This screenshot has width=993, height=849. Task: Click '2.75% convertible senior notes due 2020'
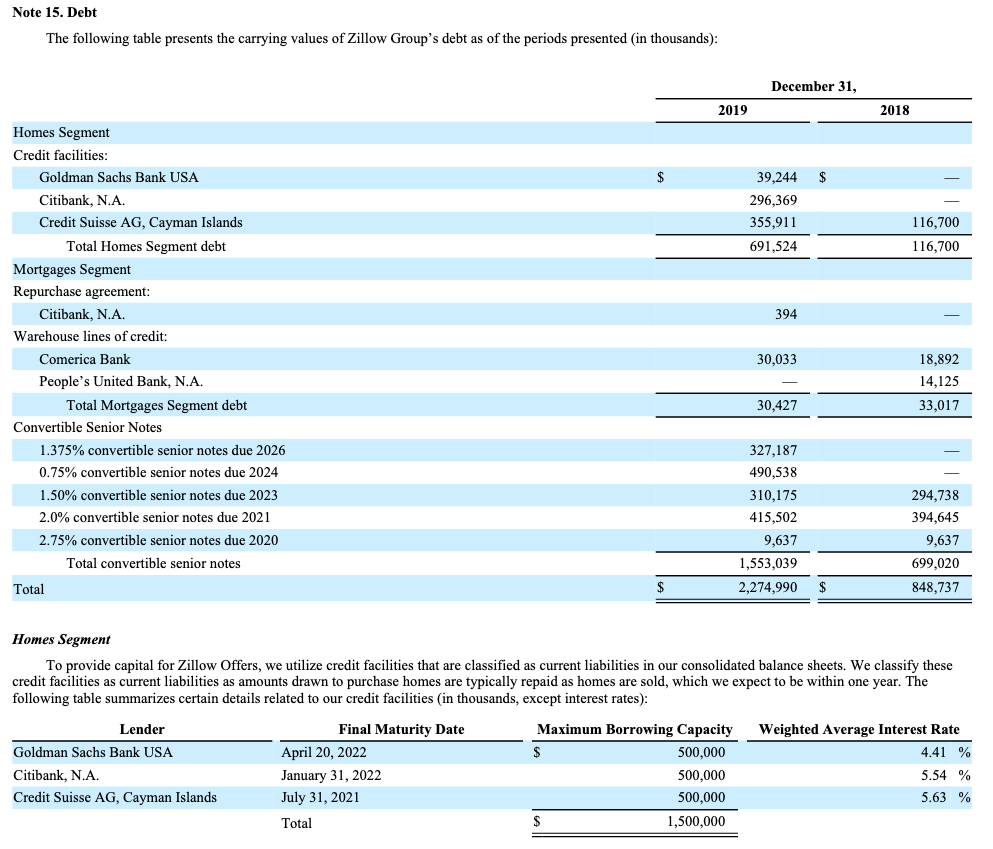(x=158, y=540)
